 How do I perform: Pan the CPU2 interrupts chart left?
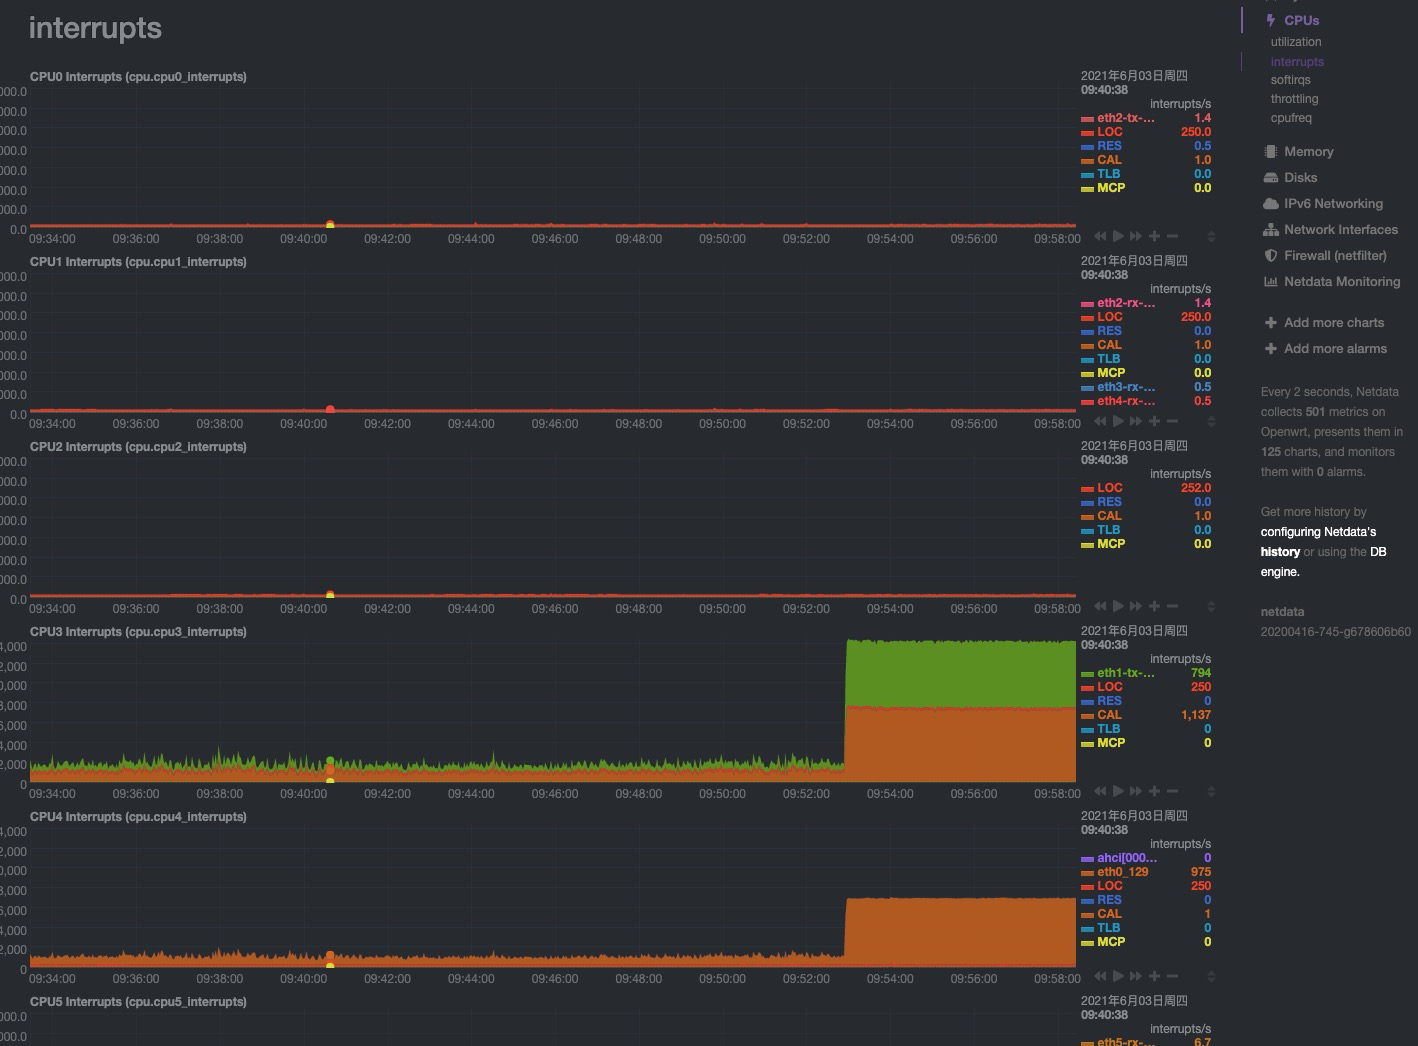(x=1100, y=606)
